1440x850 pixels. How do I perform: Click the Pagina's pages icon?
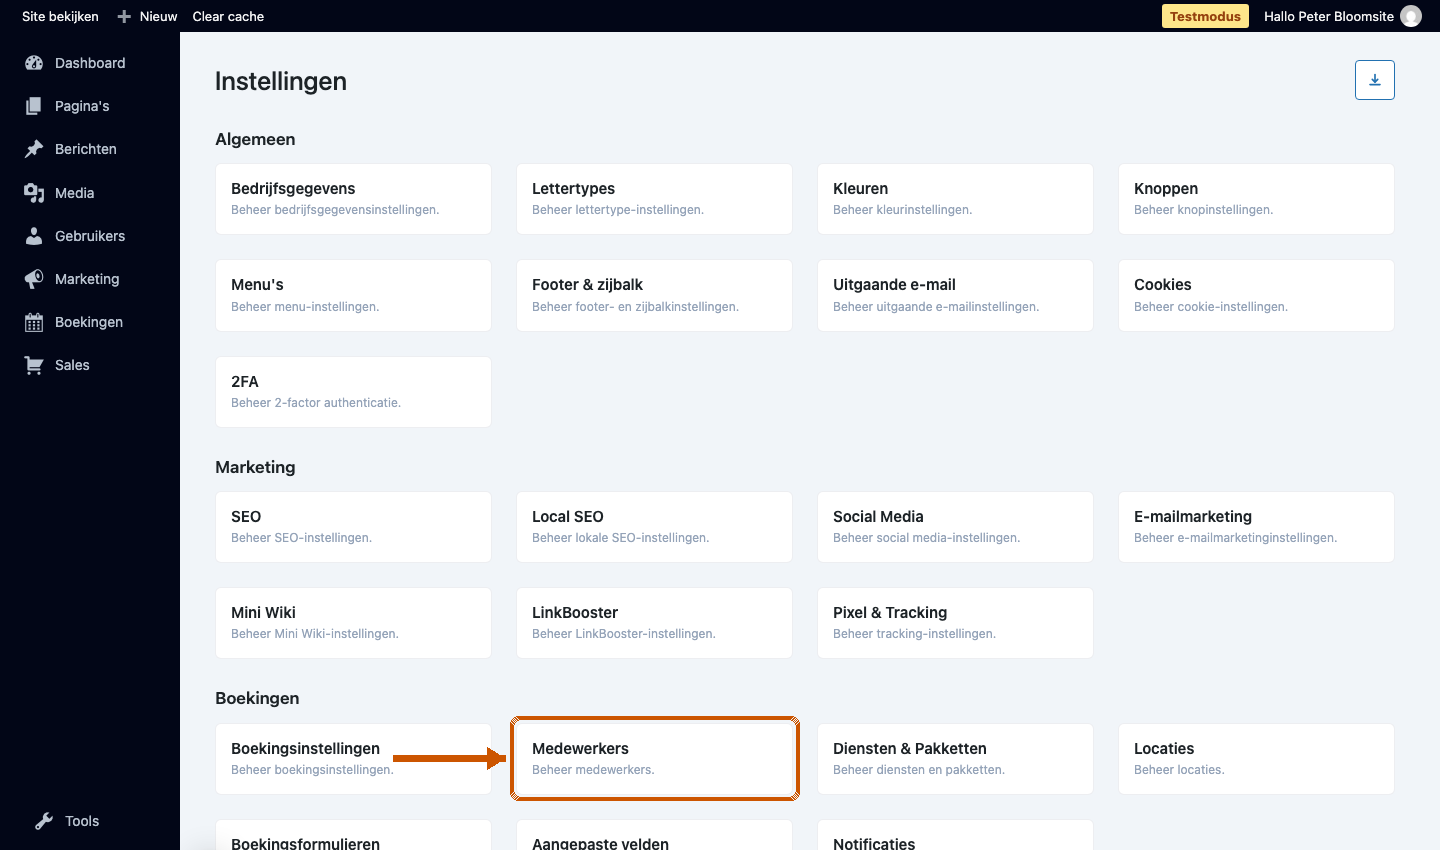point(34,106)
